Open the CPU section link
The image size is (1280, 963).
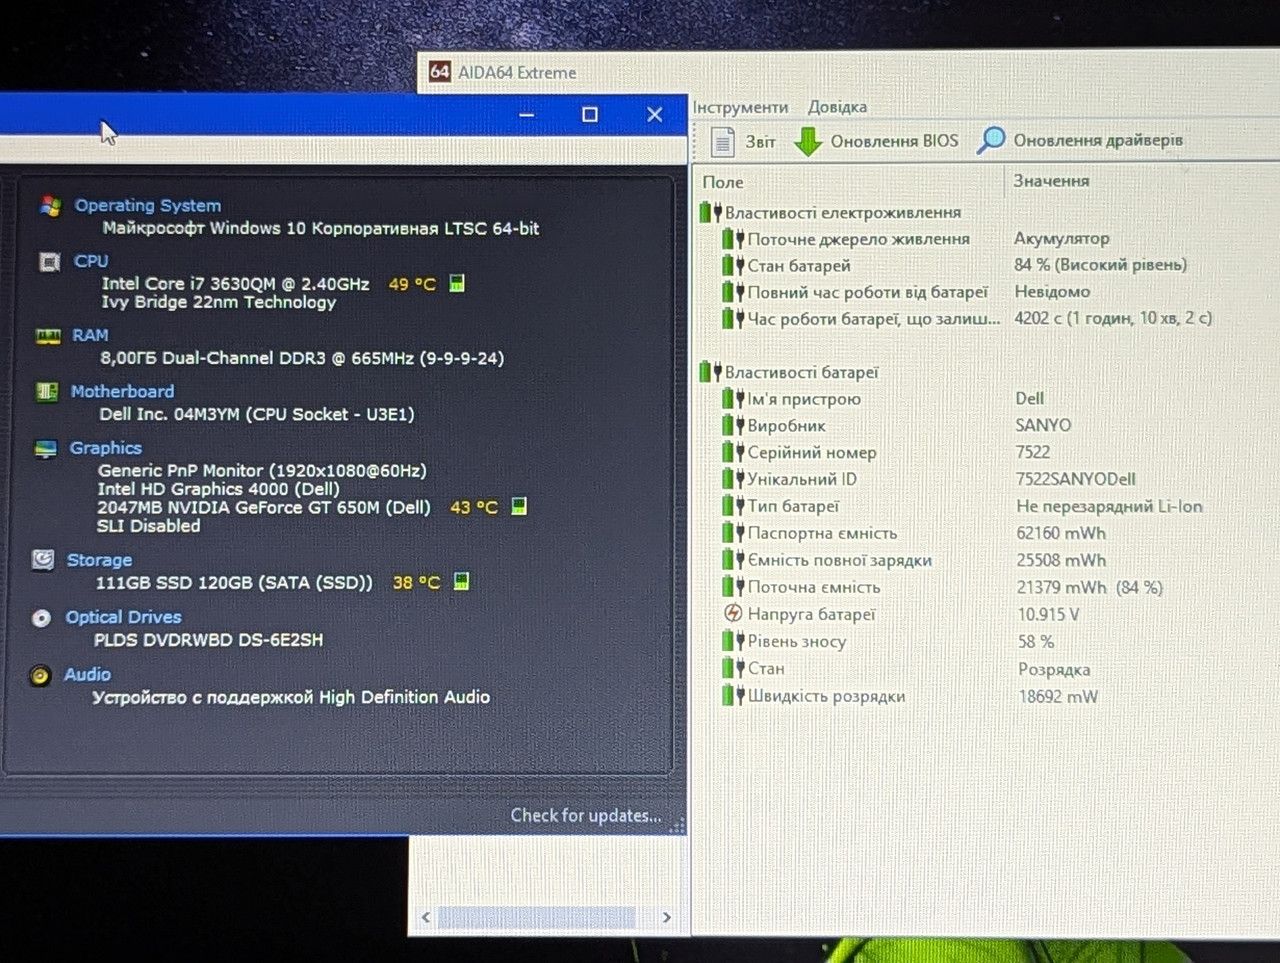click(91, 261)
